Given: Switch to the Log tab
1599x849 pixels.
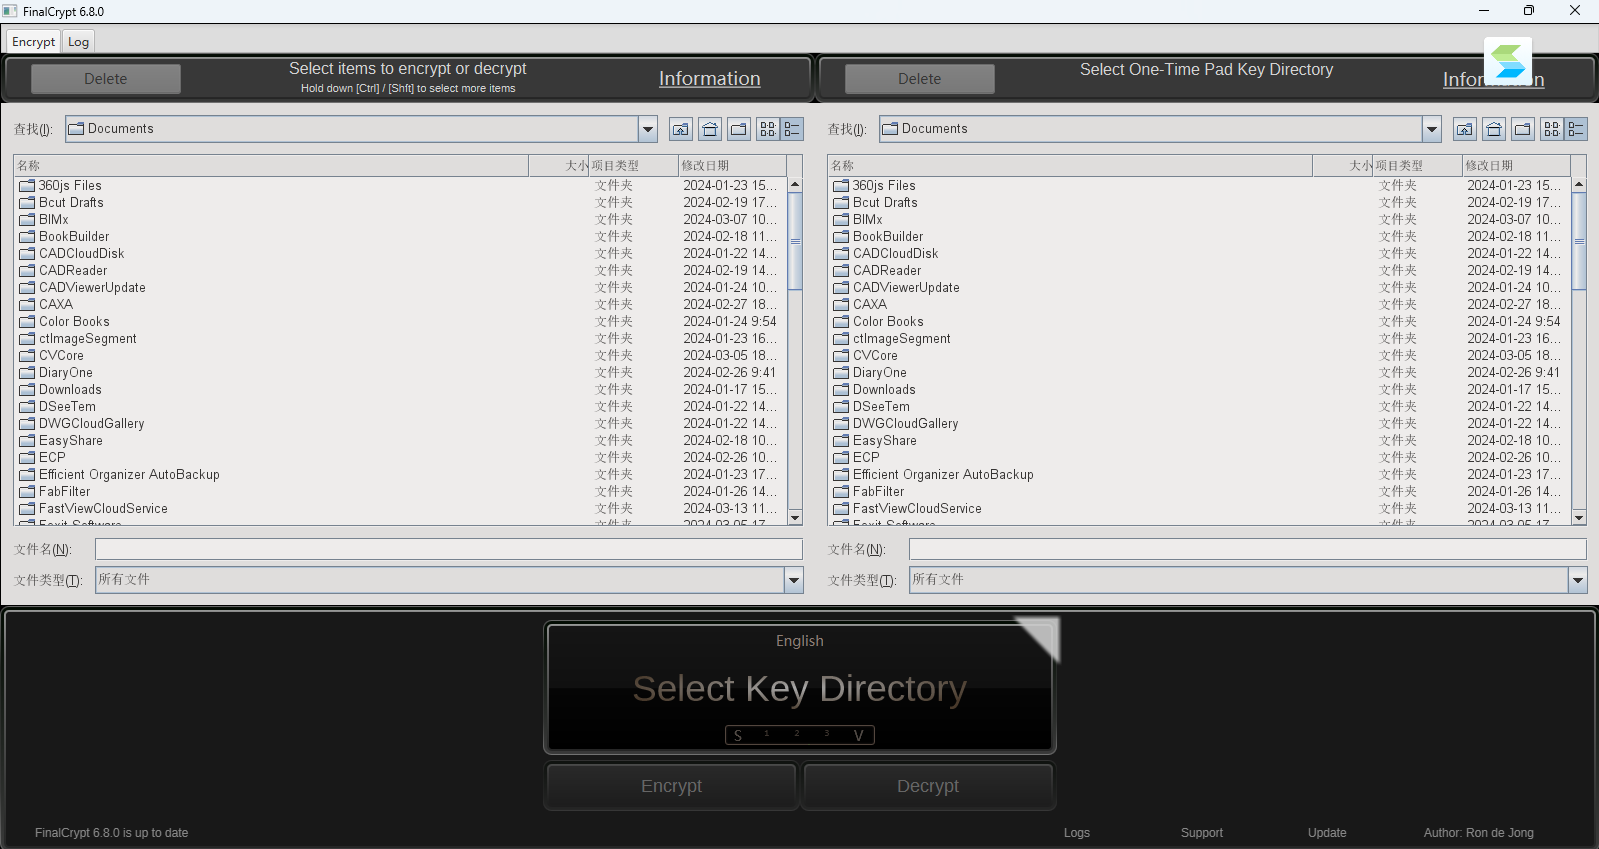Looking at the screenshot, I should (78, 42).
